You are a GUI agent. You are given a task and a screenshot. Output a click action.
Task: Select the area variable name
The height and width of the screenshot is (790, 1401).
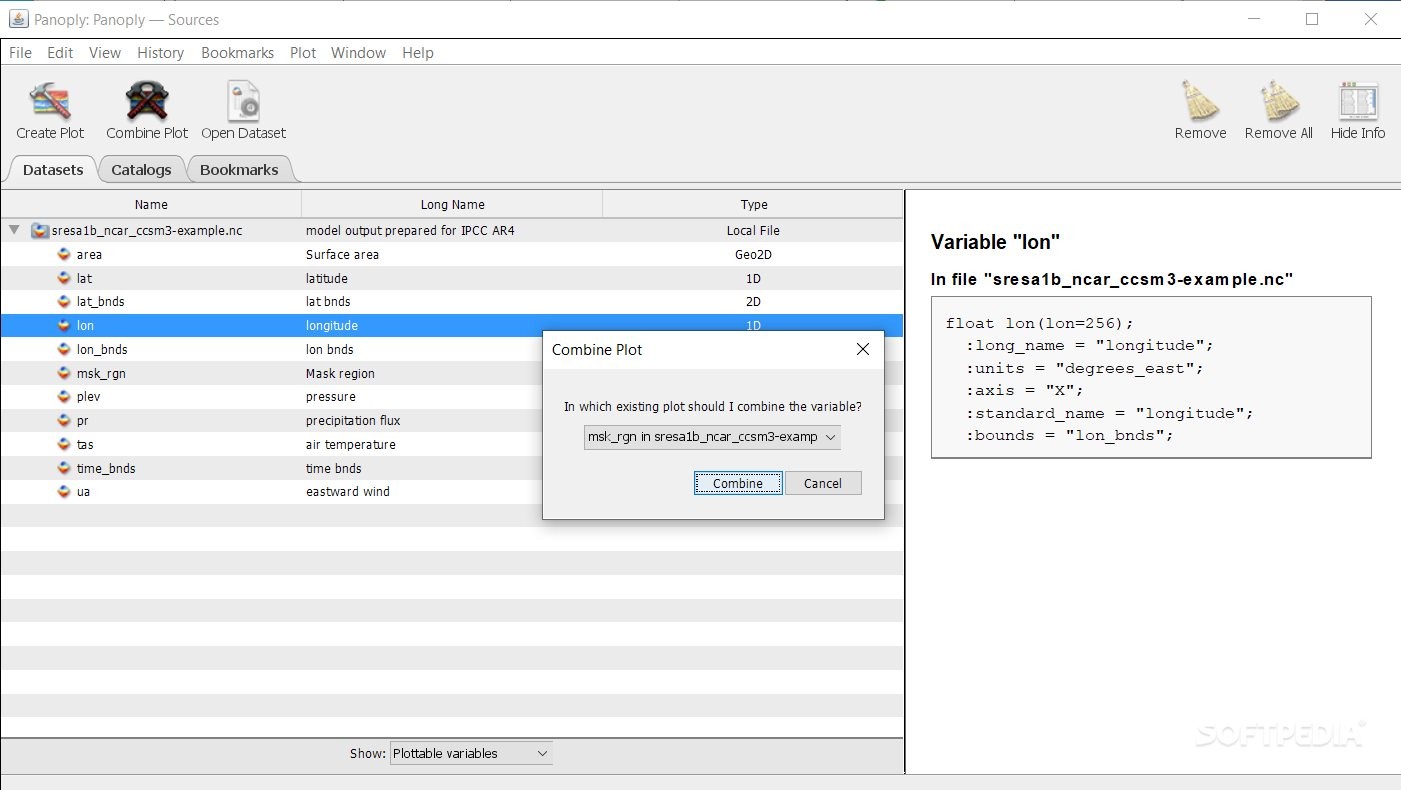(x=89, y=254)
